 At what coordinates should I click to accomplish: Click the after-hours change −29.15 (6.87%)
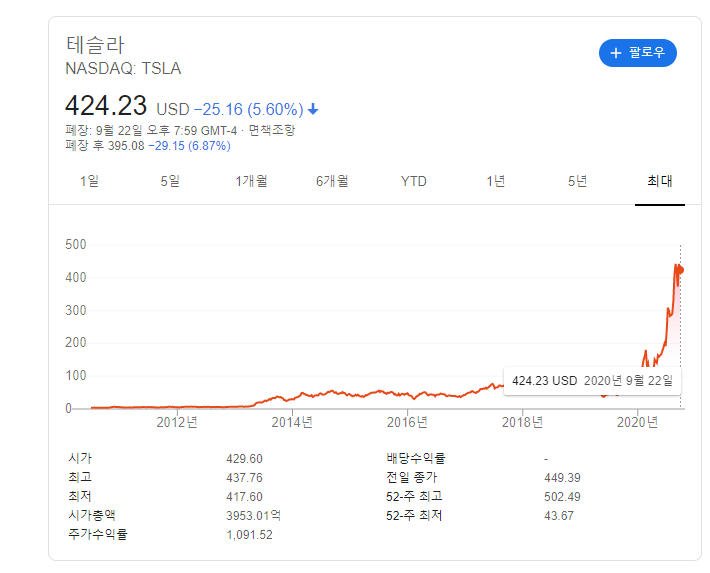pyautogui.click(x=189, y=146)
